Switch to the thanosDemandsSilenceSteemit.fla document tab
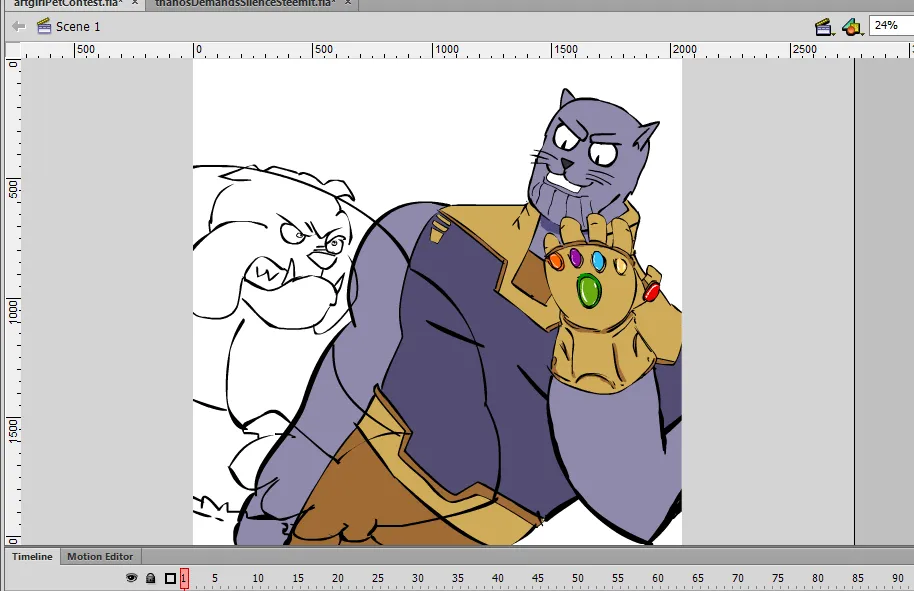Viewport: 914px width, 591px height. pyautogui.click(x=245, y=3)
